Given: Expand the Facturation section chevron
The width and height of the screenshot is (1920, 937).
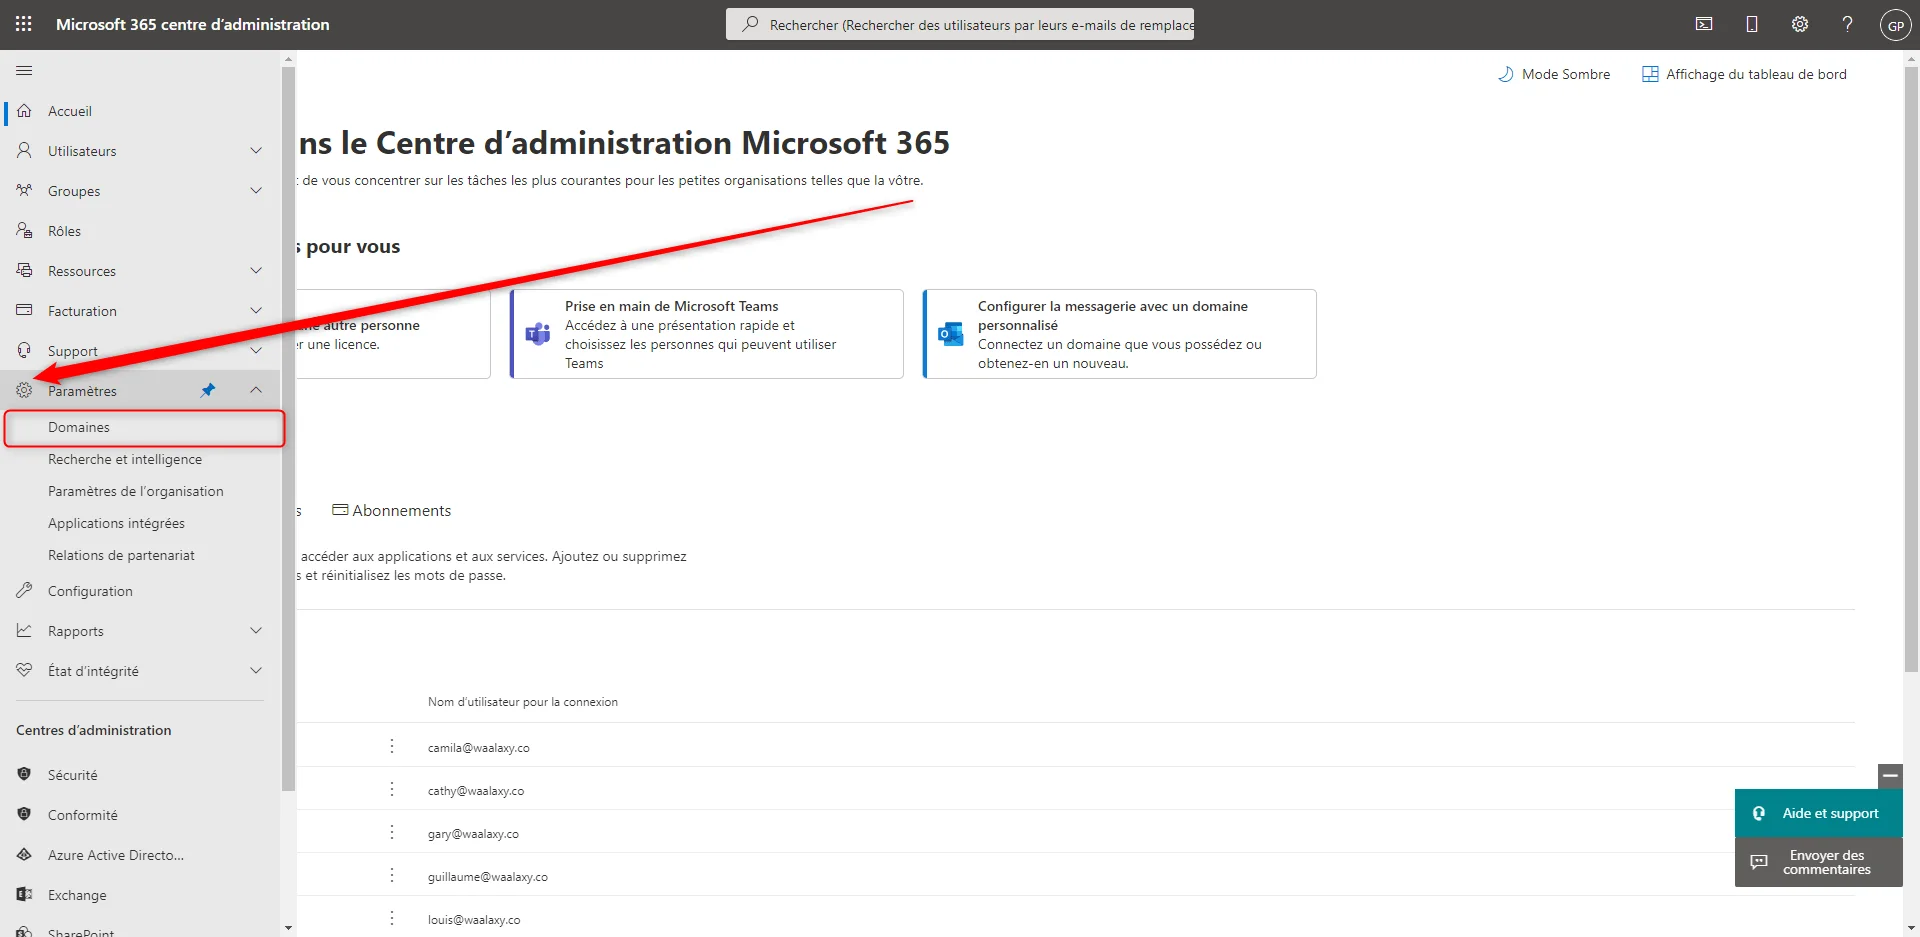Looking at the screenshot, I should pyautogui.click(x=256, y=311).
